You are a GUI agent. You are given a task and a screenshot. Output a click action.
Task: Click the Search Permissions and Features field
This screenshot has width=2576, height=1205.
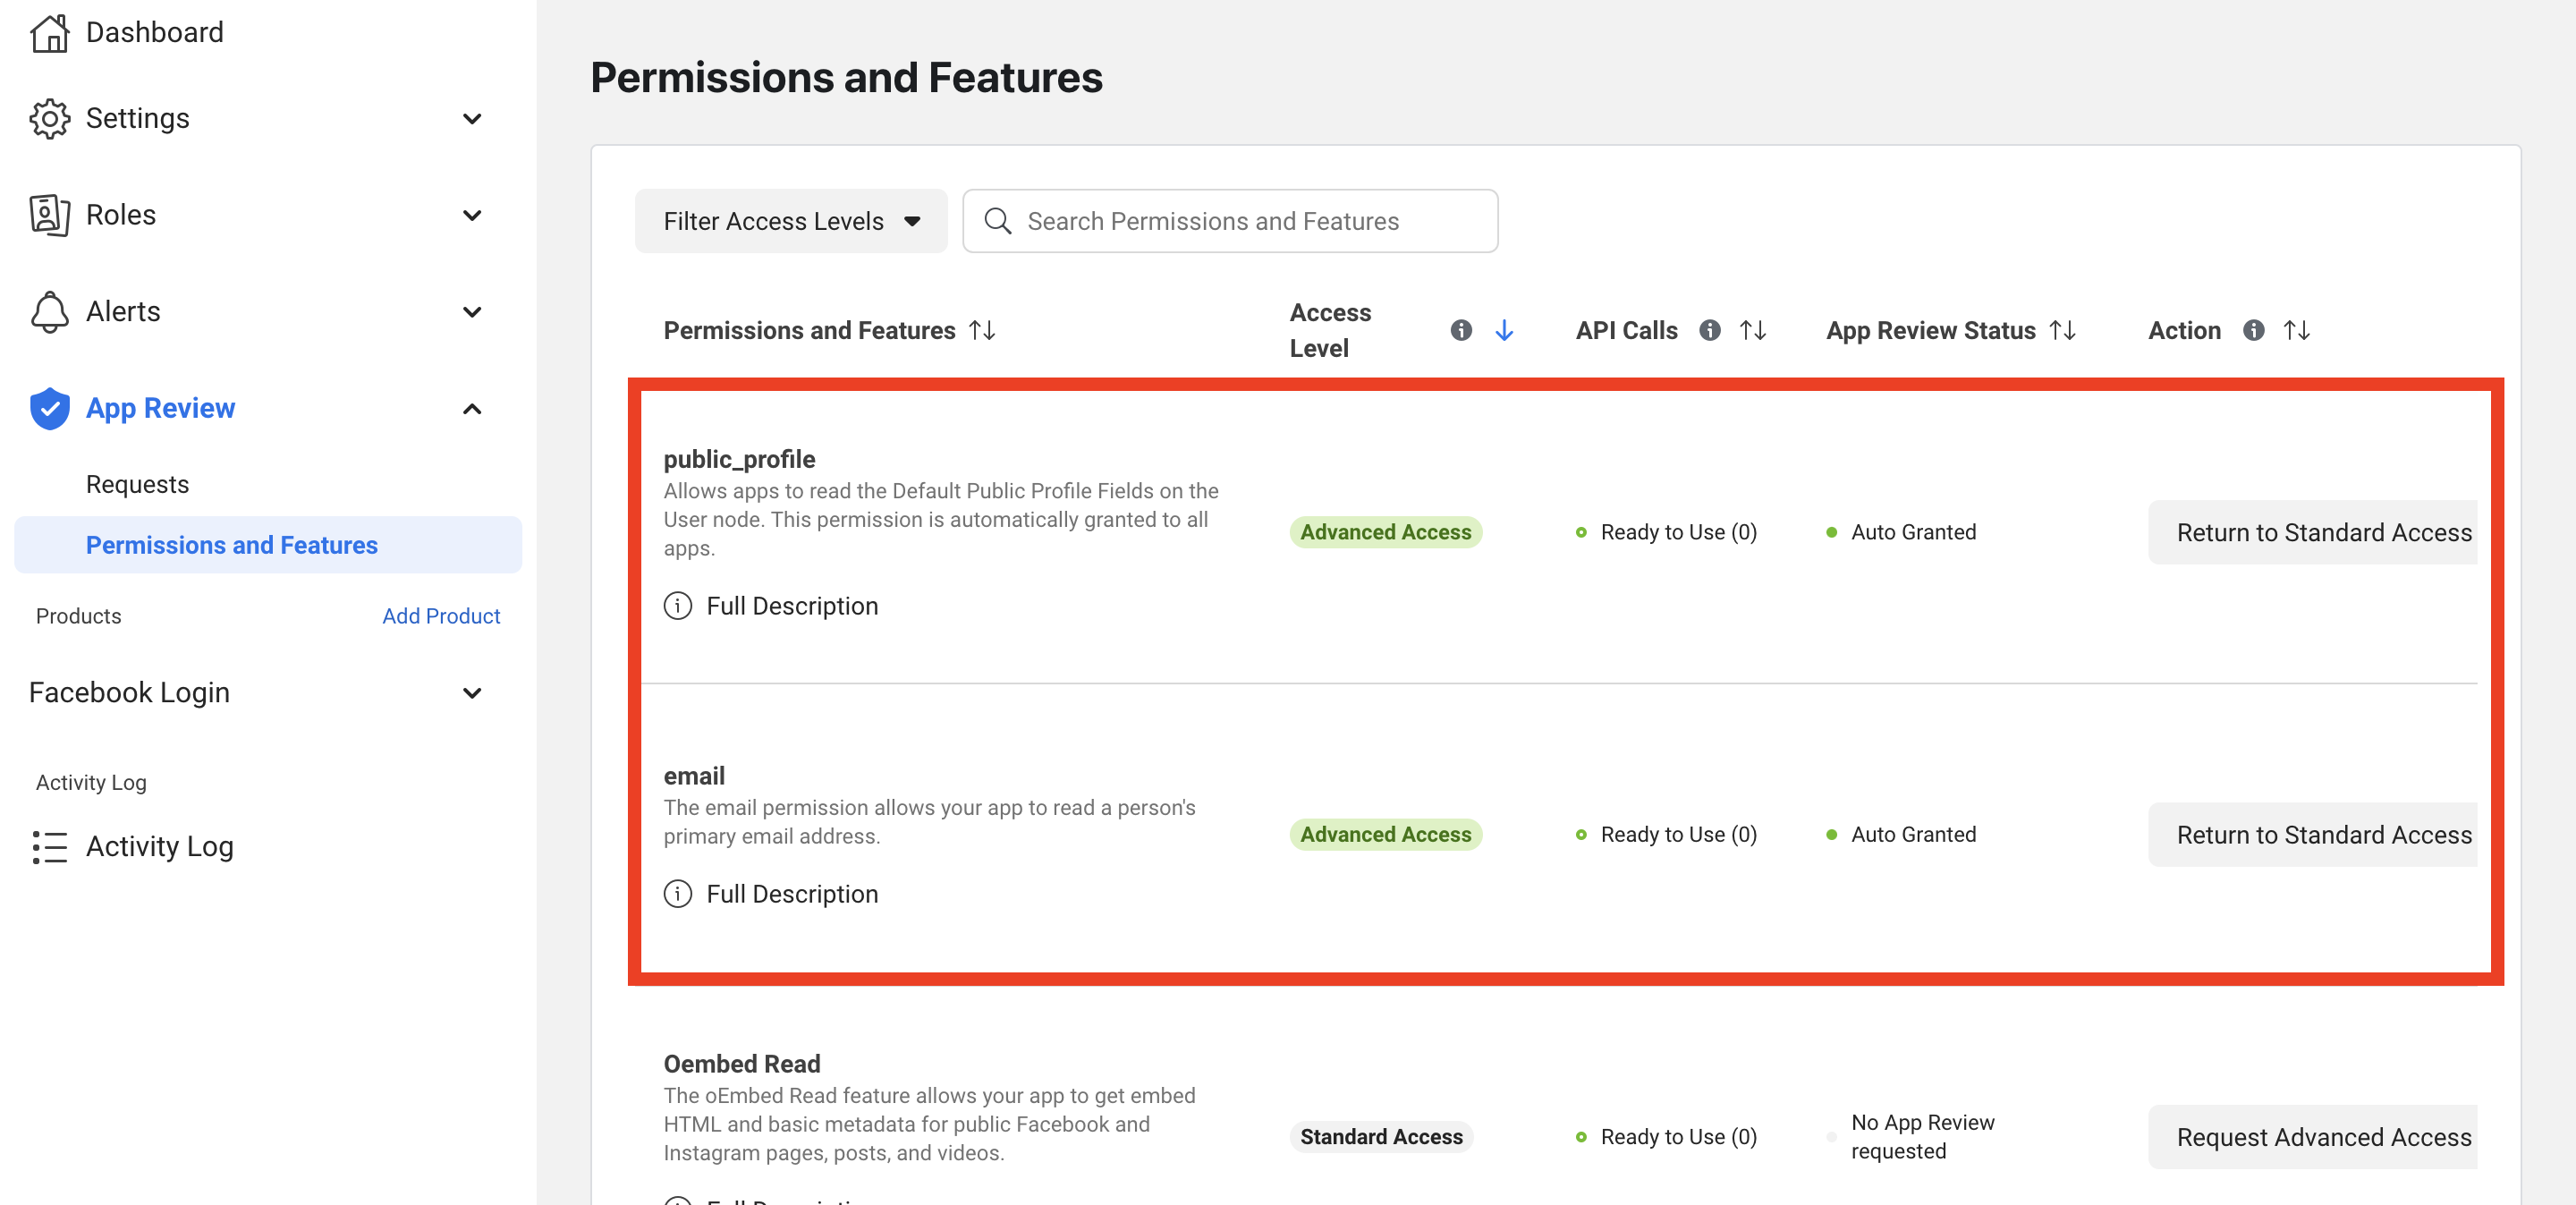(x=1228, y=221)
